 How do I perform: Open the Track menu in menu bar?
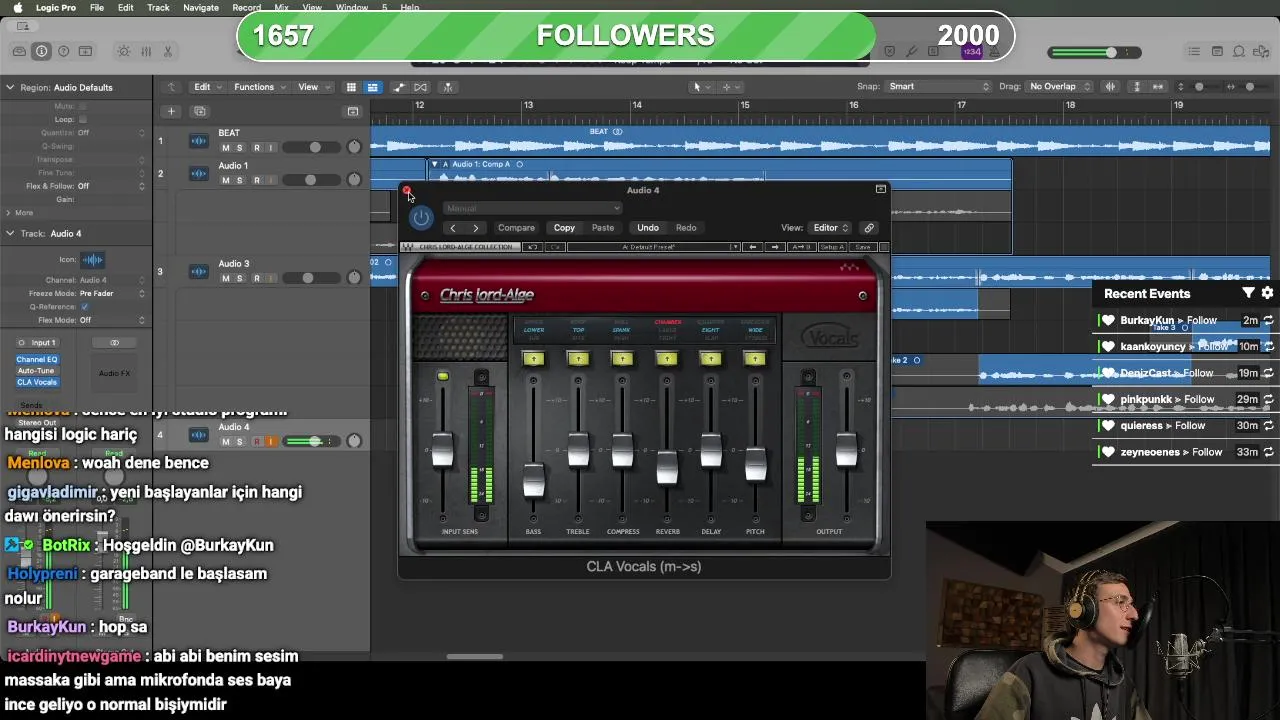pyautogui.click(x=158, y=7)
